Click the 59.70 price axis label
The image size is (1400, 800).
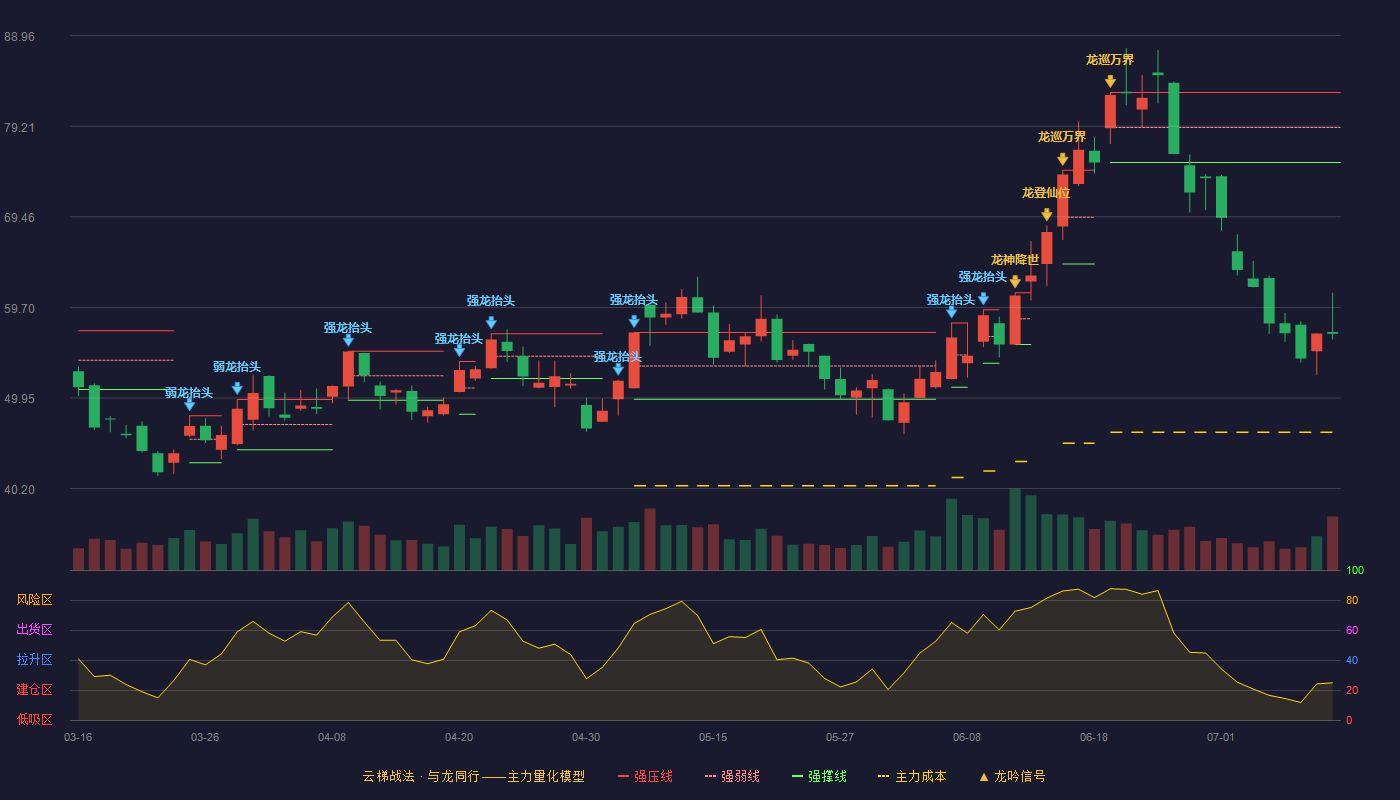click(19, 309)
